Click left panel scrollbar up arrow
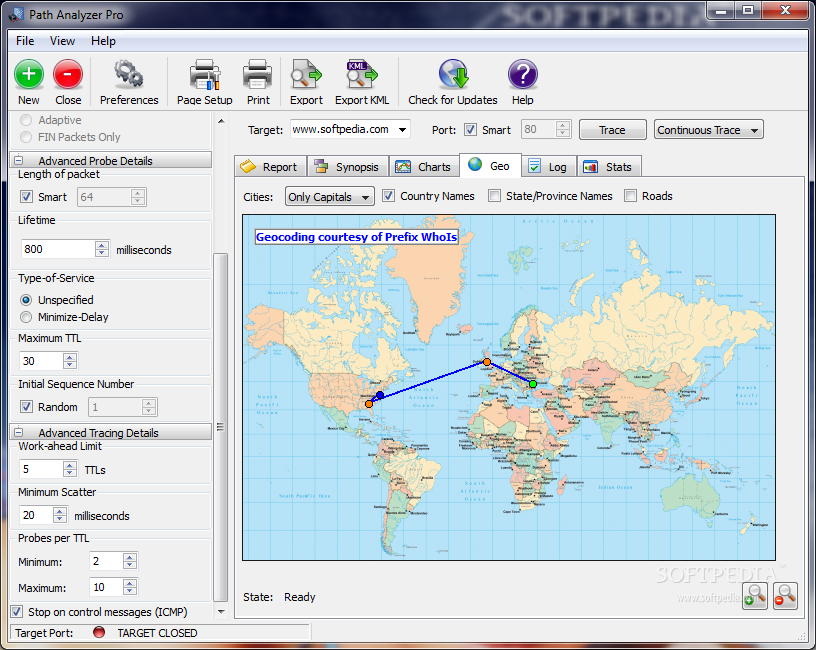 (221, 121)
